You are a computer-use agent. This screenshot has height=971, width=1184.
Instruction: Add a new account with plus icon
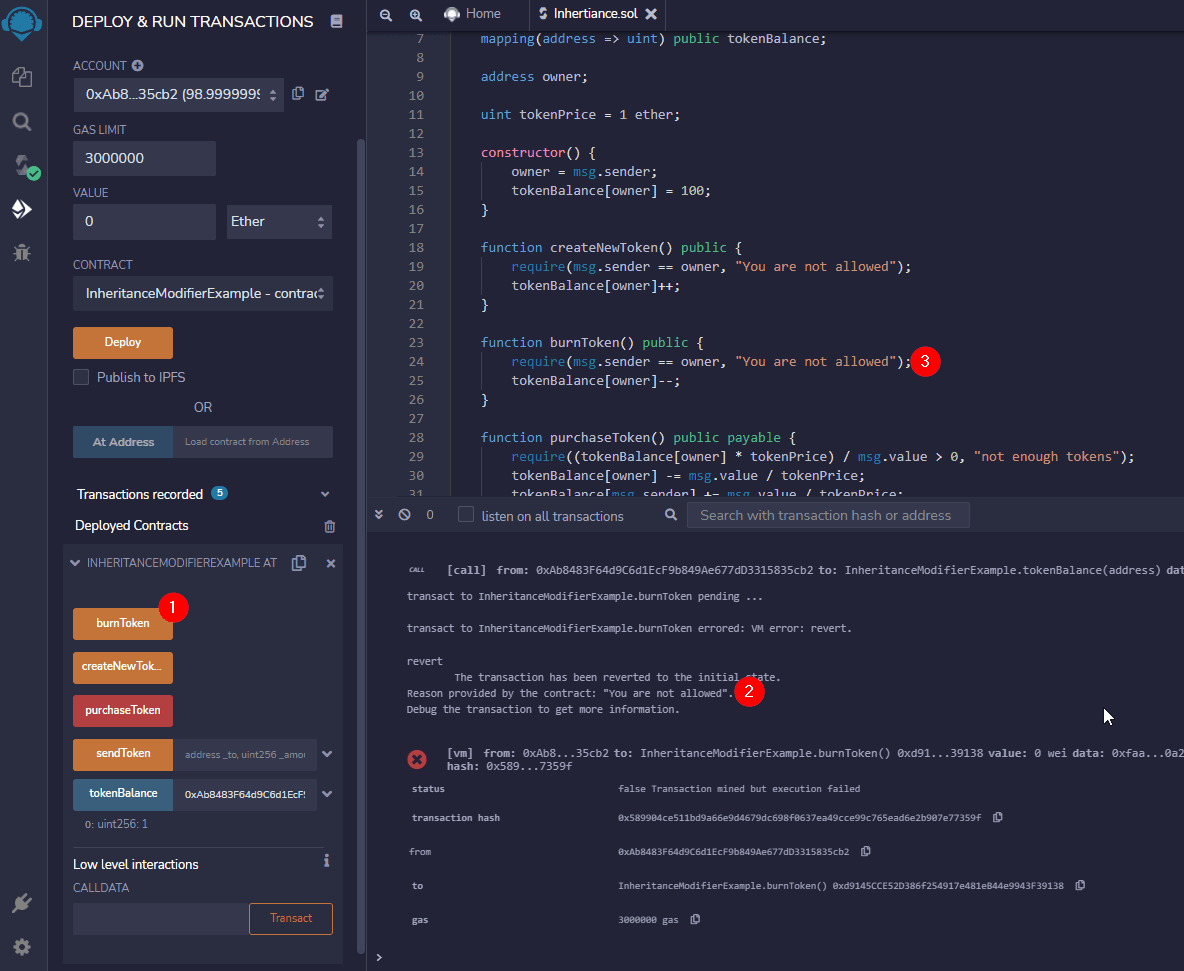137,66
